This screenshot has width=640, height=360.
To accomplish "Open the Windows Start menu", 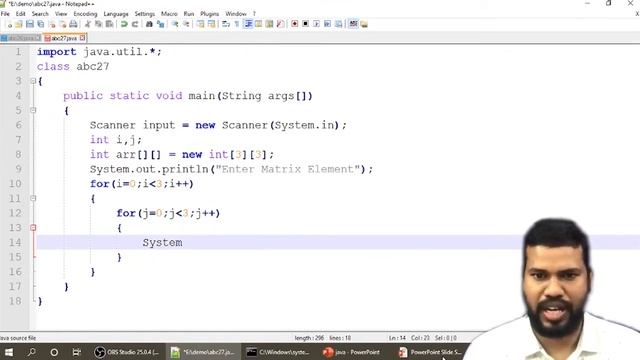I will tap(9, 352).
